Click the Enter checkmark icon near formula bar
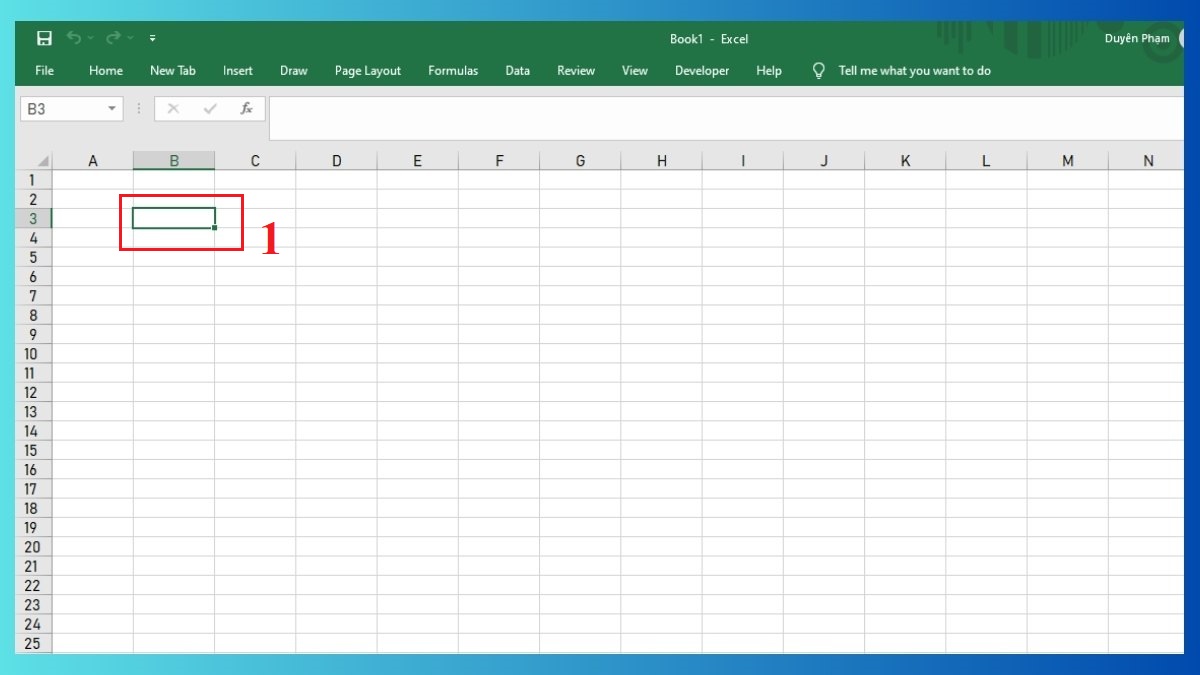 point(210,108)
